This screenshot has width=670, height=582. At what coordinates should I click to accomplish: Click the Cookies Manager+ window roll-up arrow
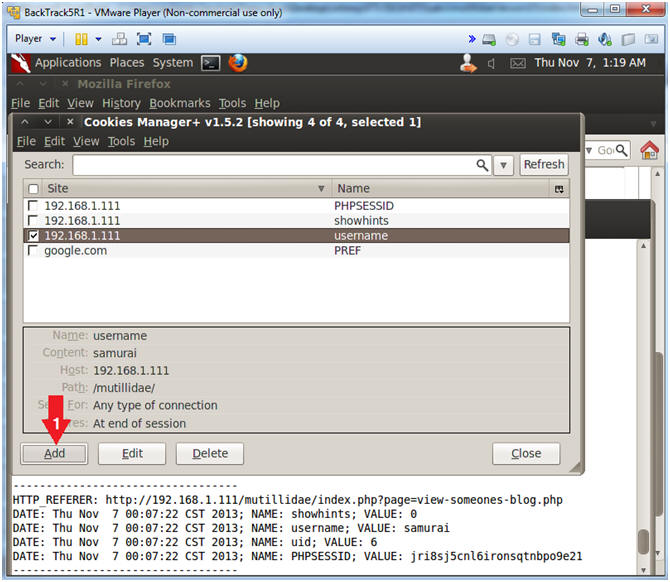(25, 122)
